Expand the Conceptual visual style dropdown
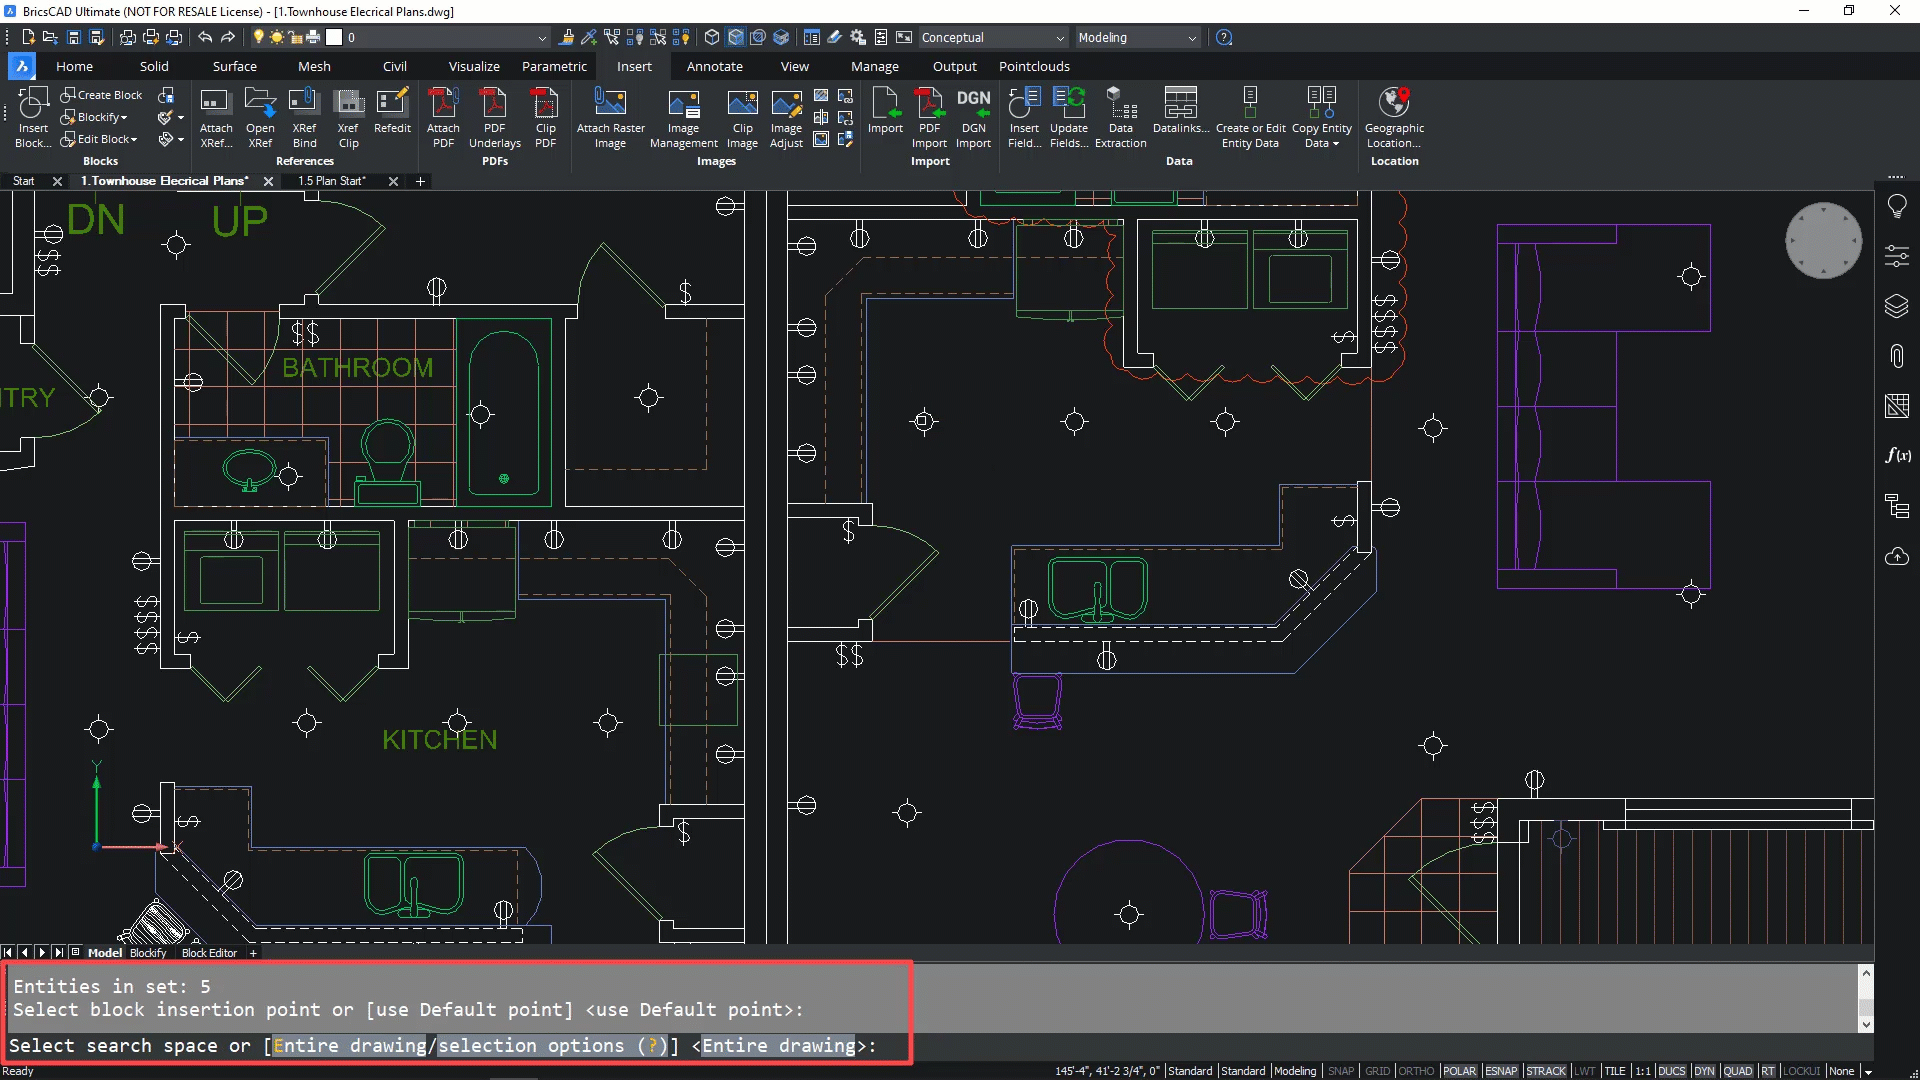Viewport: 1920px width, 1080px height. click(x=1060, y=38)
